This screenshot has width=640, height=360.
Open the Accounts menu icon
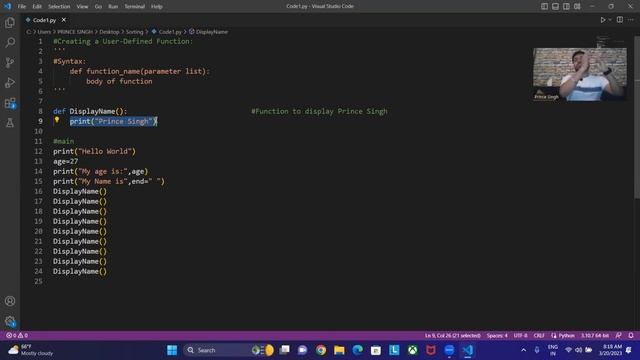click(10, 301)
